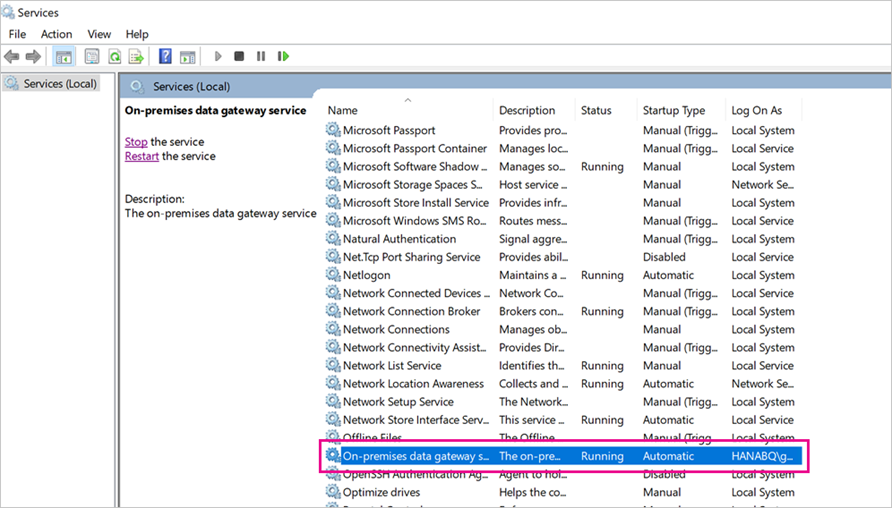Click the Stop the service link
The width and height of the screenshot is (892, 508).
(136, 142)
